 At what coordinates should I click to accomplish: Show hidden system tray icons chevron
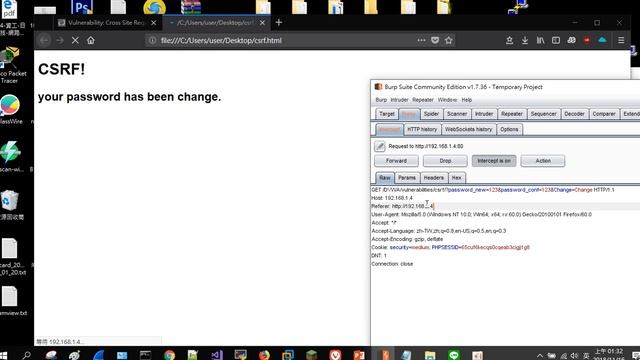tap(540, 356)
